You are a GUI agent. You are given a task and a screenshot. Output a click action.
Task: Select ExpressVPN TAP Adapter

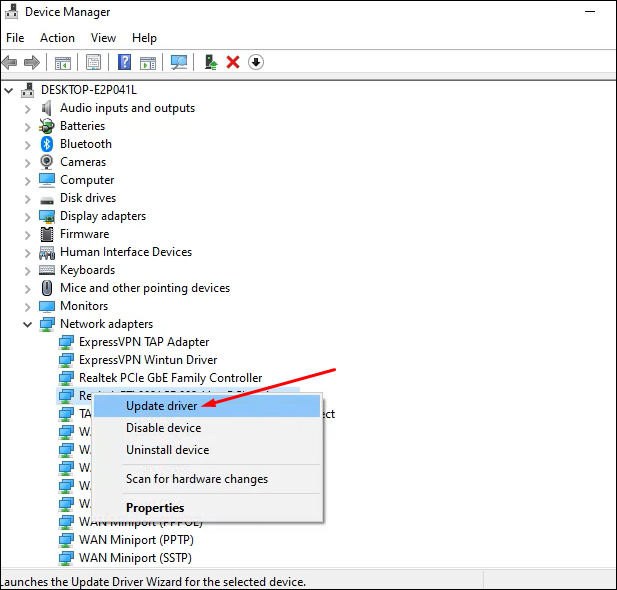tap(144, 342)
